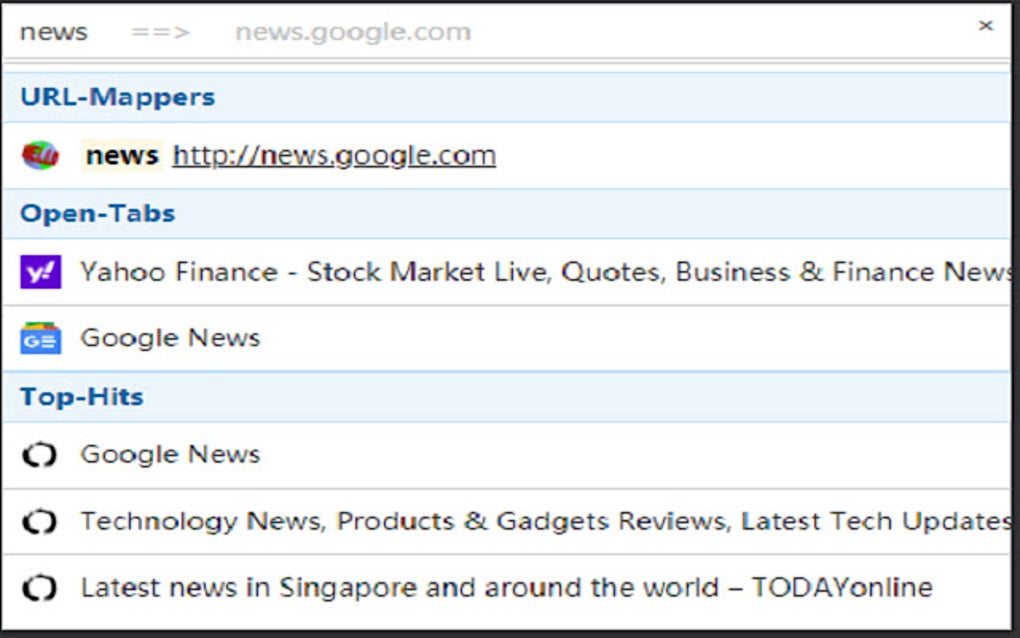This screenshot has height=638, width=1020.
Task: Click the news text in the search field
Action: 55,31
